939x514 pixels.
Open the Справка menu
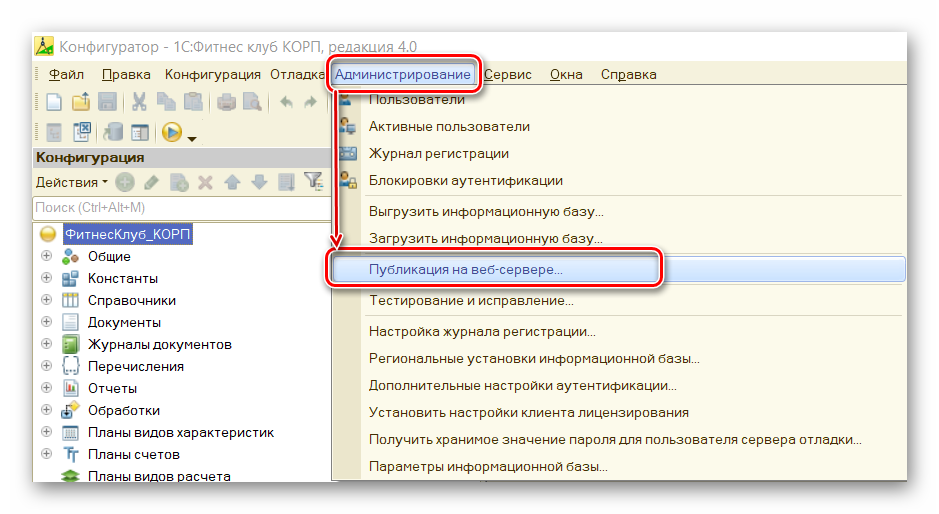pyautogui.click(x=628, y=74)
